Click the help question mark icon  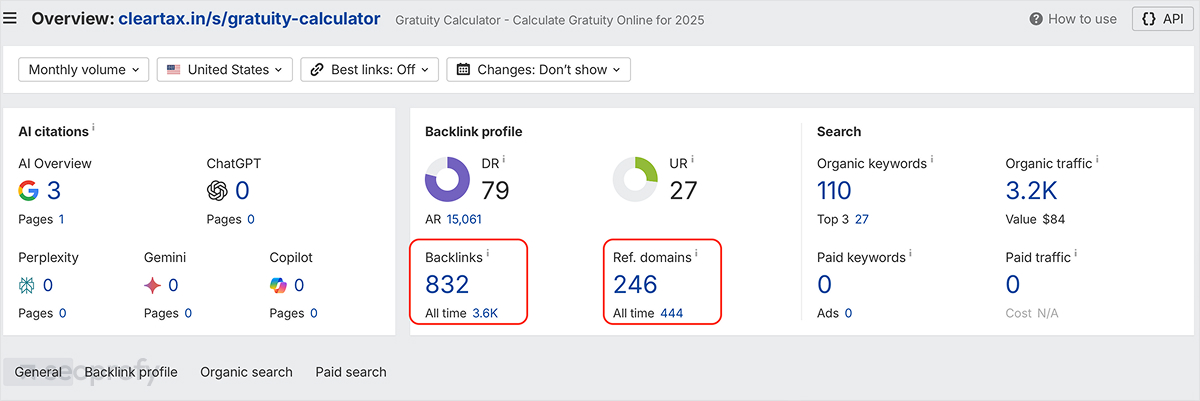pyautogui.click(x=1037, y=19)
